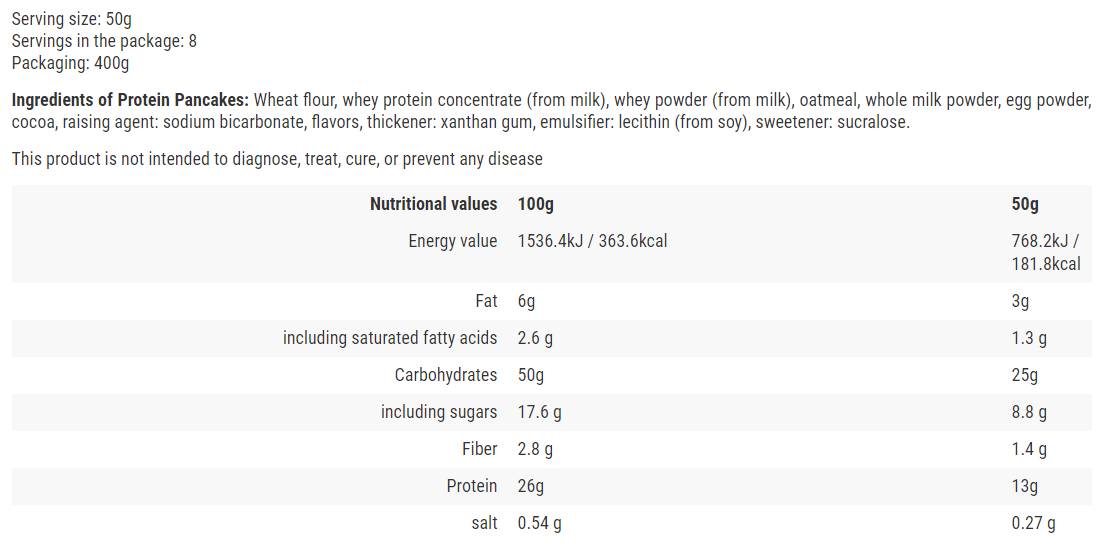Screen dimensions: 1103x549
Task: Click the "Carbohydrates" row label
Action: pos(445,375)
